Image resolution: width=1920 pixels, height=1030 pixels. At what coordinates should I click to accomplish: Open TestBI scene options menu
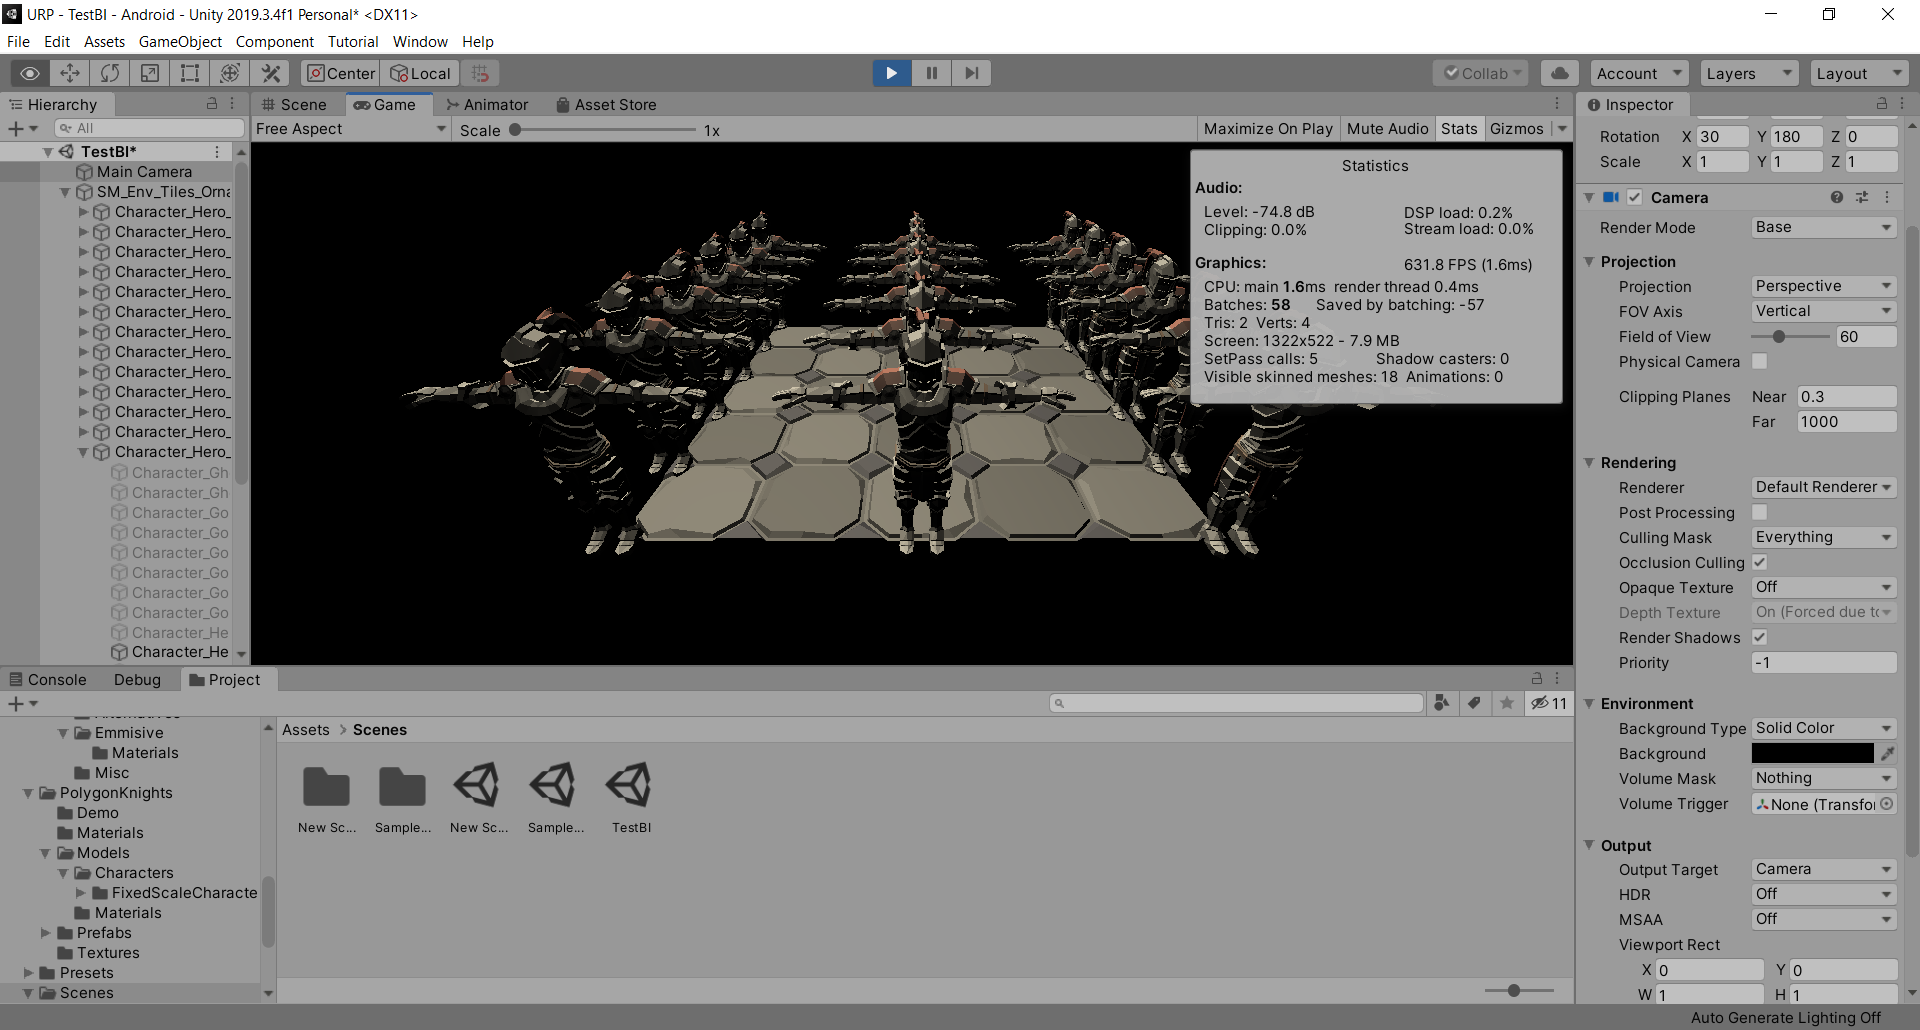(217, 152)
